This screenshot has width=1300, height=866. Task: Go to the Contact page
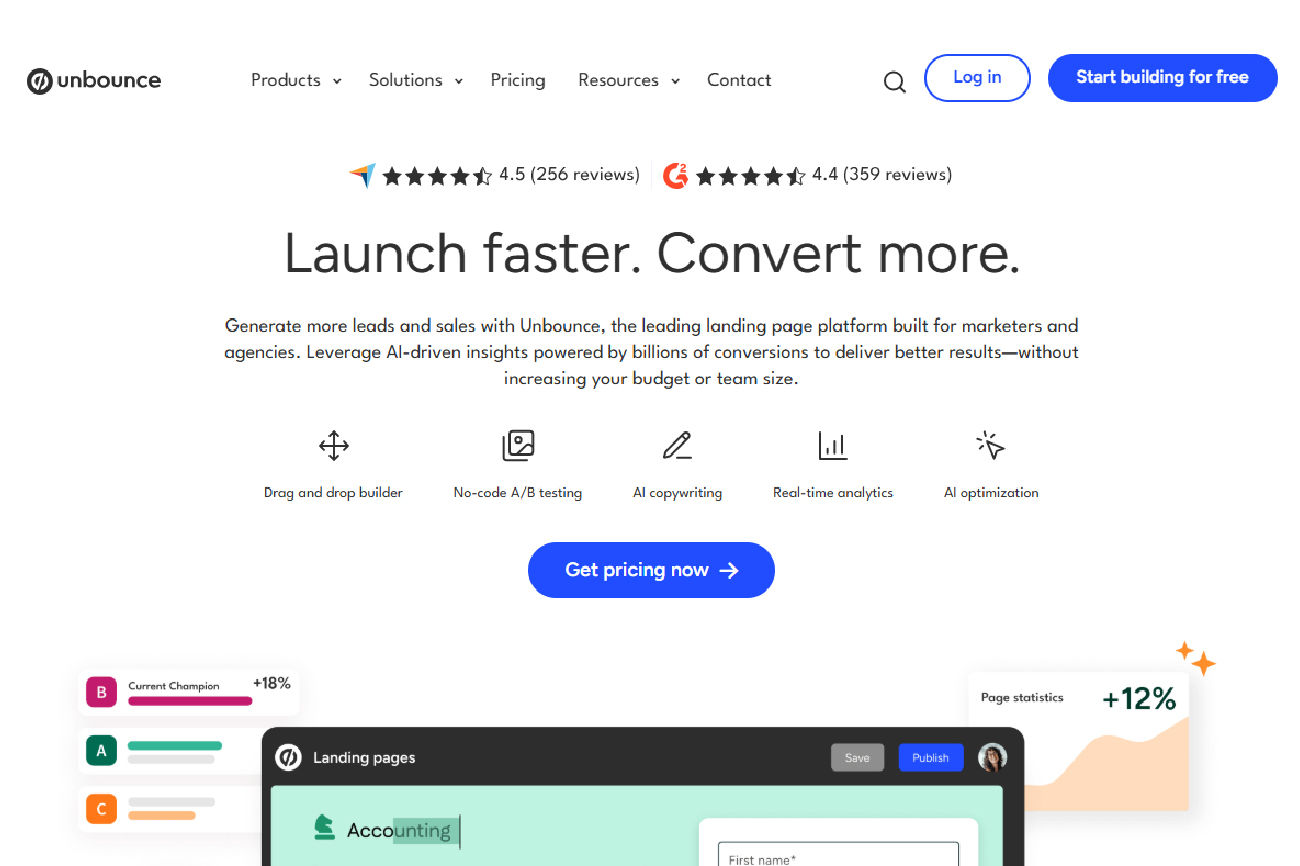[739, 80]
